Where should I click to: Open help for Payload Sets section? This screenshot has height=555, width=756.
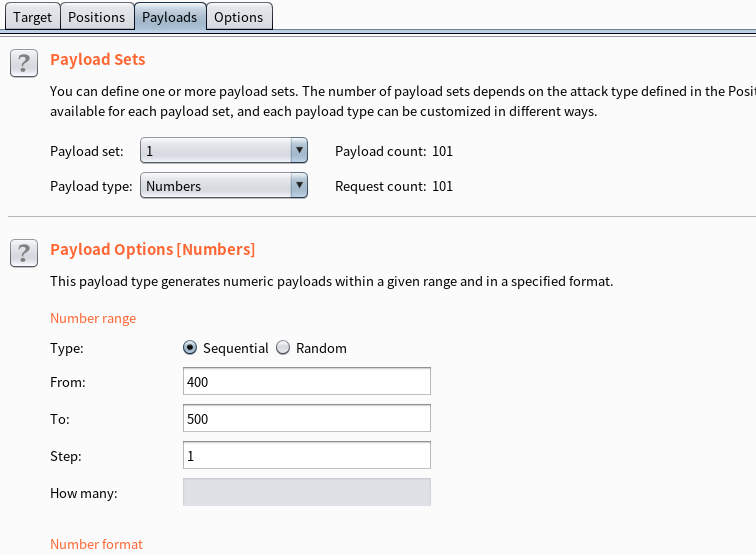point(24,63)
